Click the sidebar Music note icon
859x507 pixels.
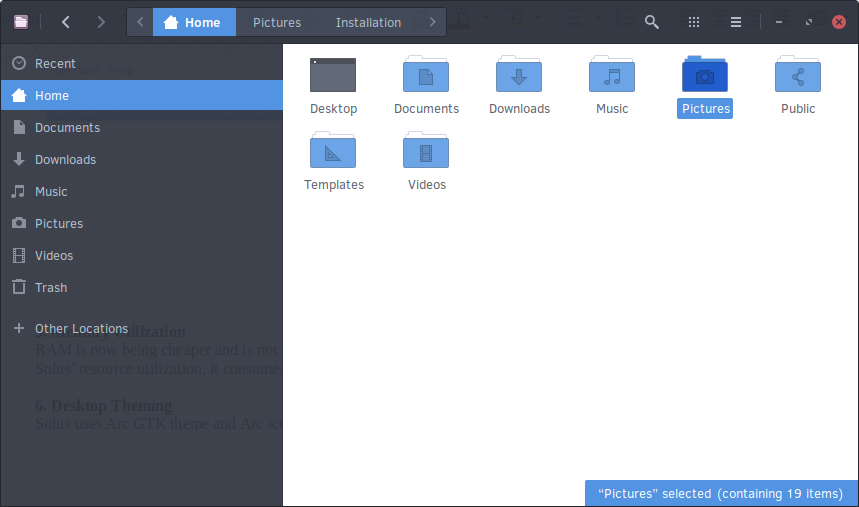click(x=19, y=191)
